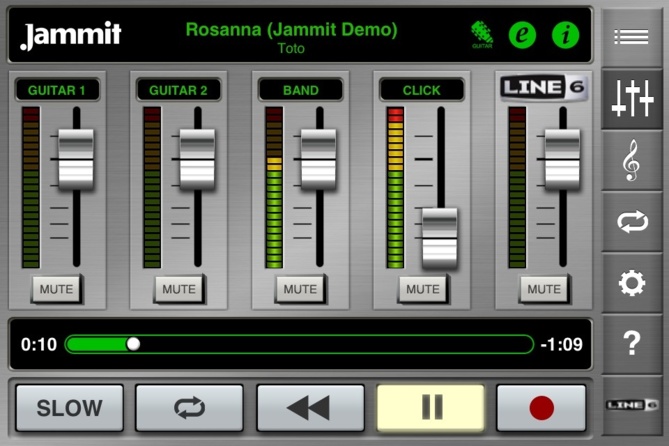Screen dimensions: 669x446
Task: Rewind the song to the beginning
Action: [x=310, y=407]
